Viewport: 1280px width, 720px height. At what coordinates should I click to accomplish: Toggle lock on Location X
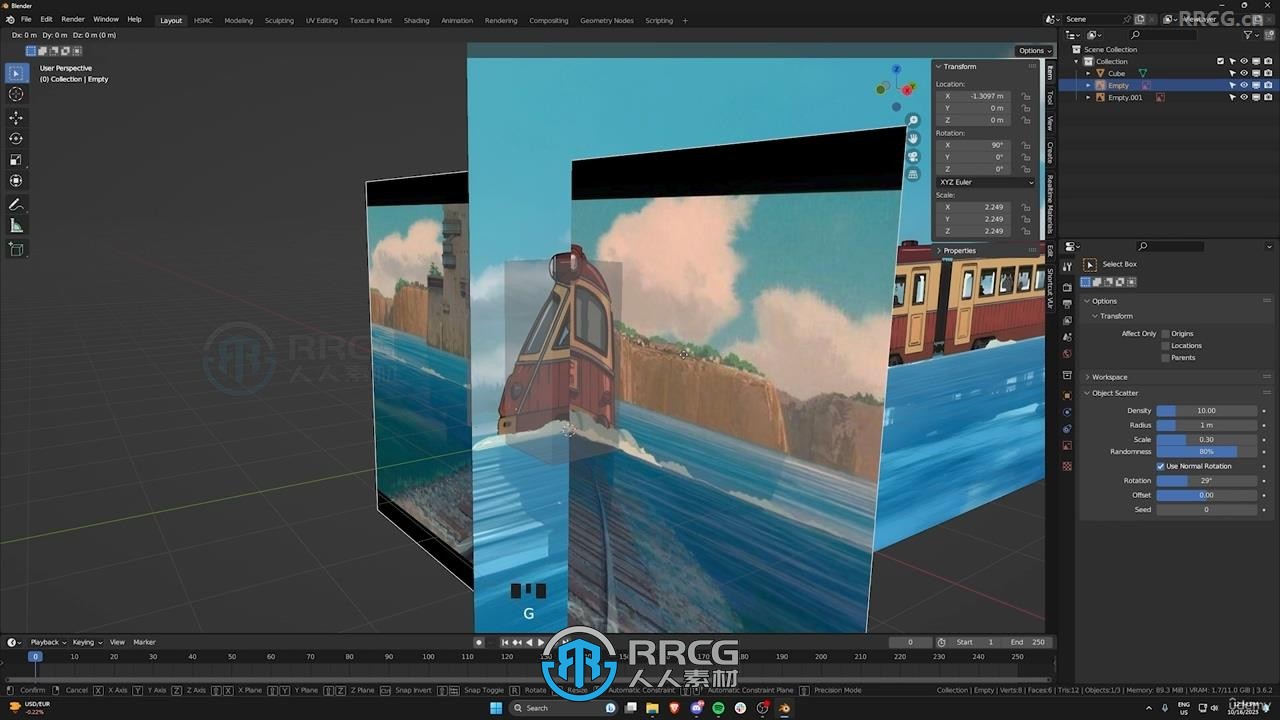(x=1026, y=96)
